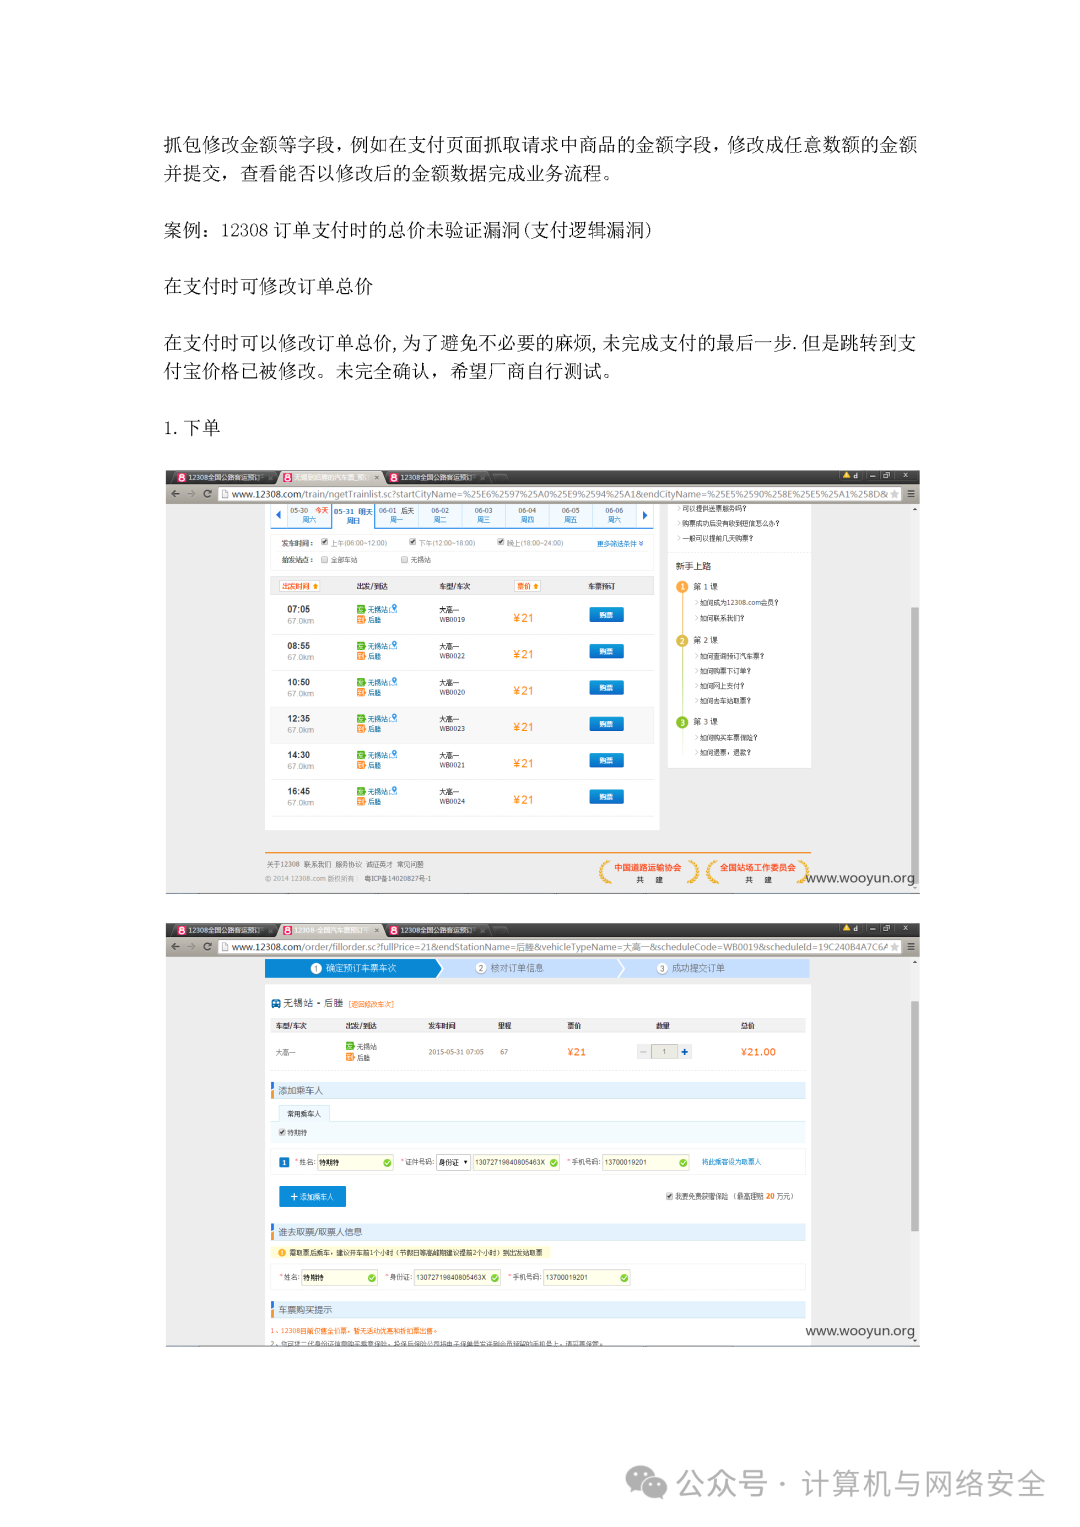The image size is (1080, 1527).
Task: Click map pin icon in 12:35 departure row
Action: click(394, 718)
